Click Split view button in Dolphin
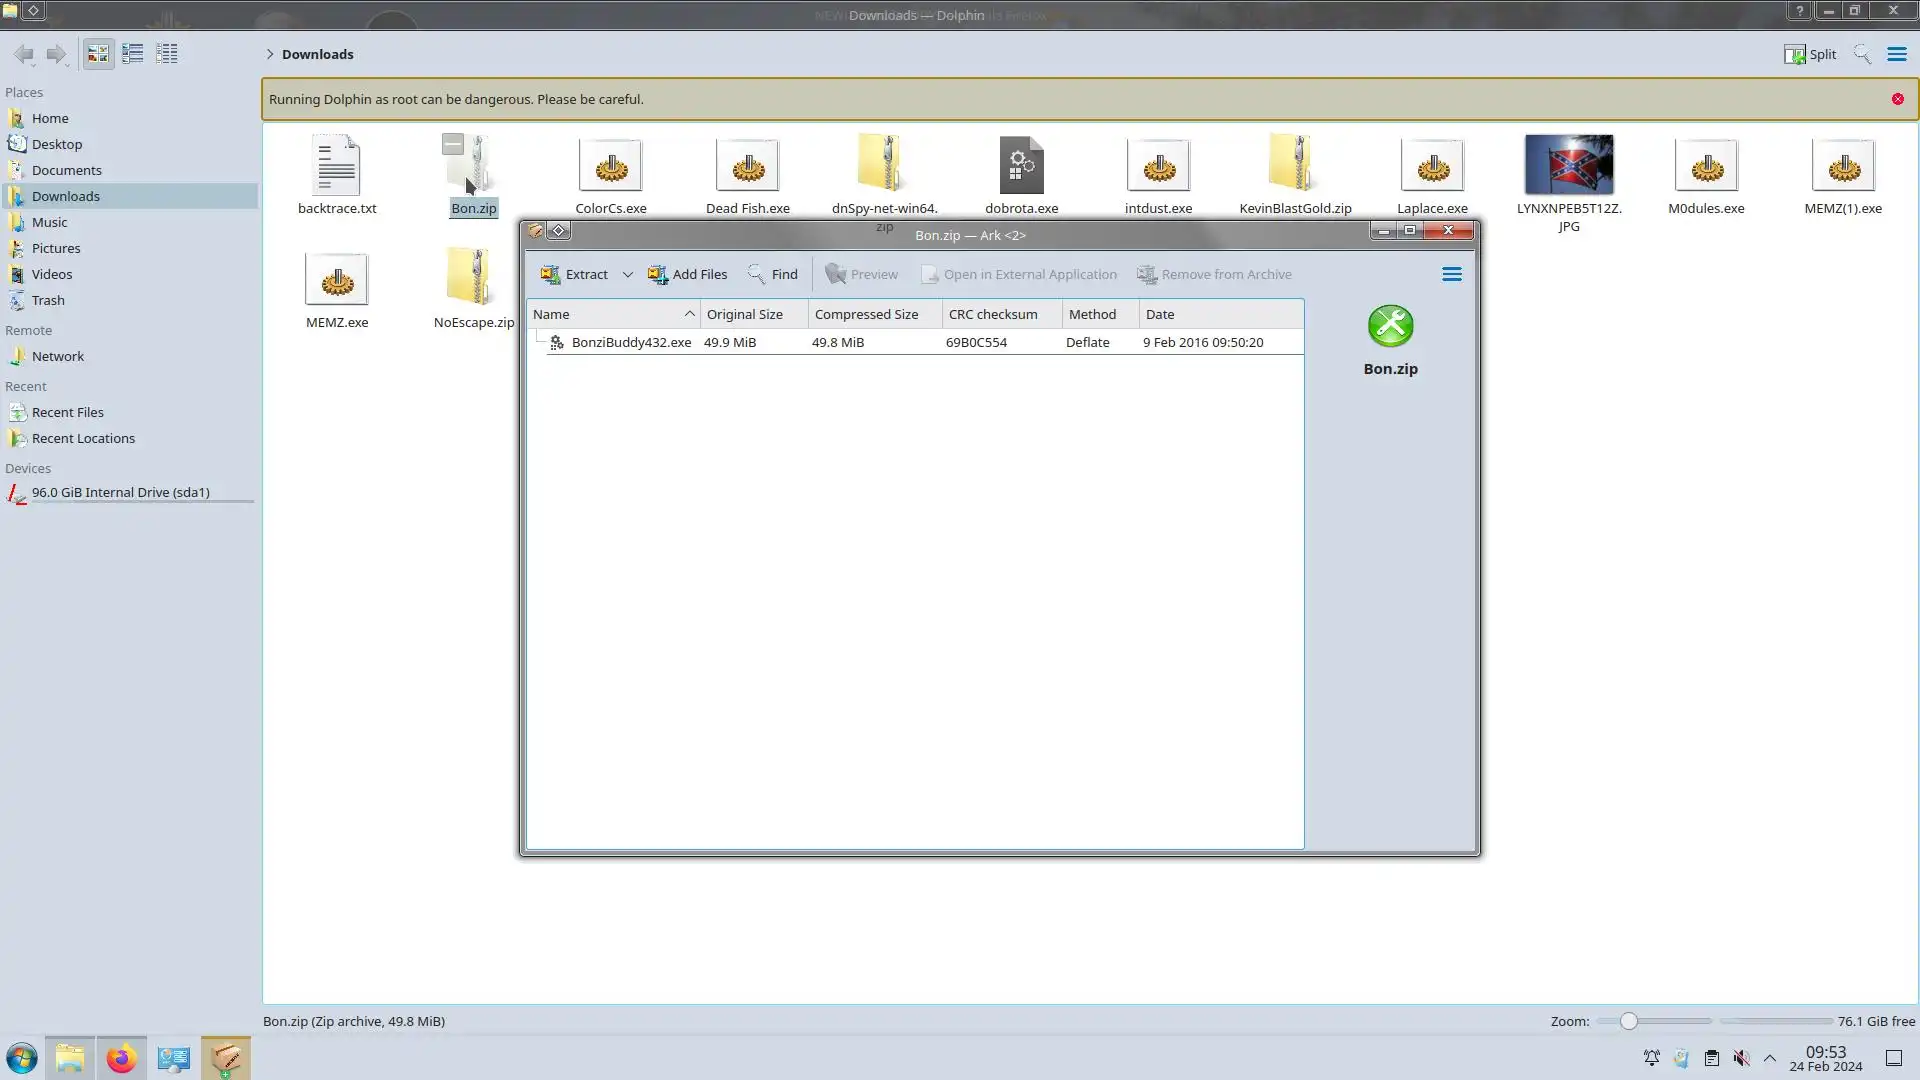The image size is (1920, 1080). pos(1810,54)
